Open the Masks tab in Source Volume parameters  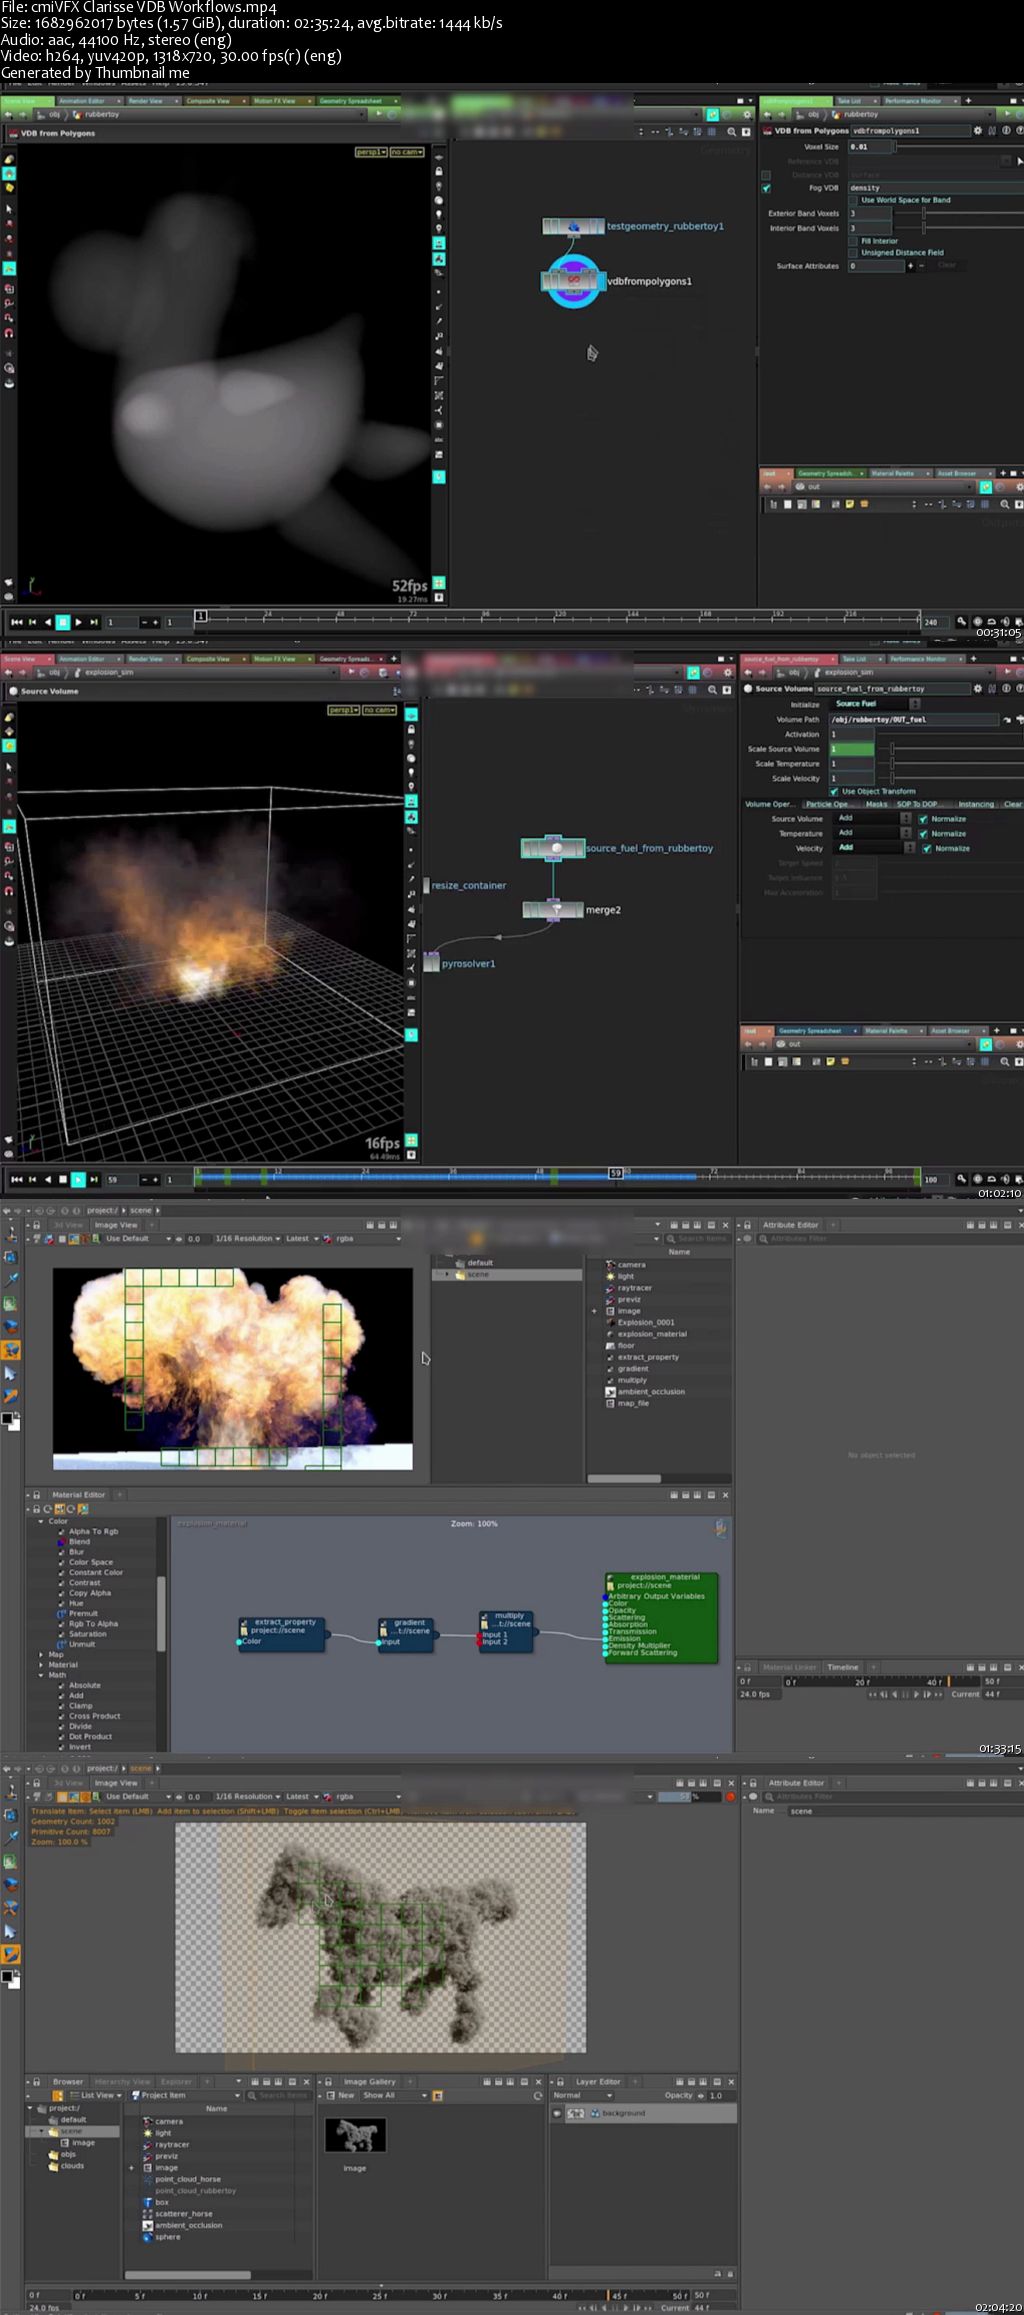pos(877,804)
